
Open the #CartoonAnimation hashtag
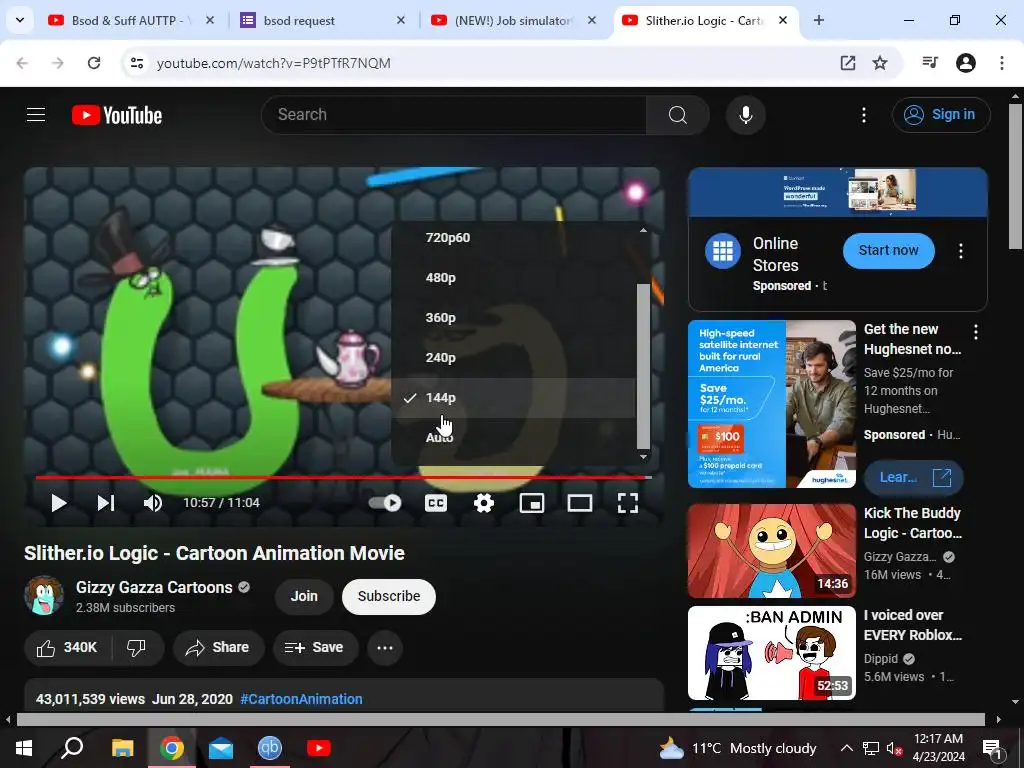click(301, 699)
